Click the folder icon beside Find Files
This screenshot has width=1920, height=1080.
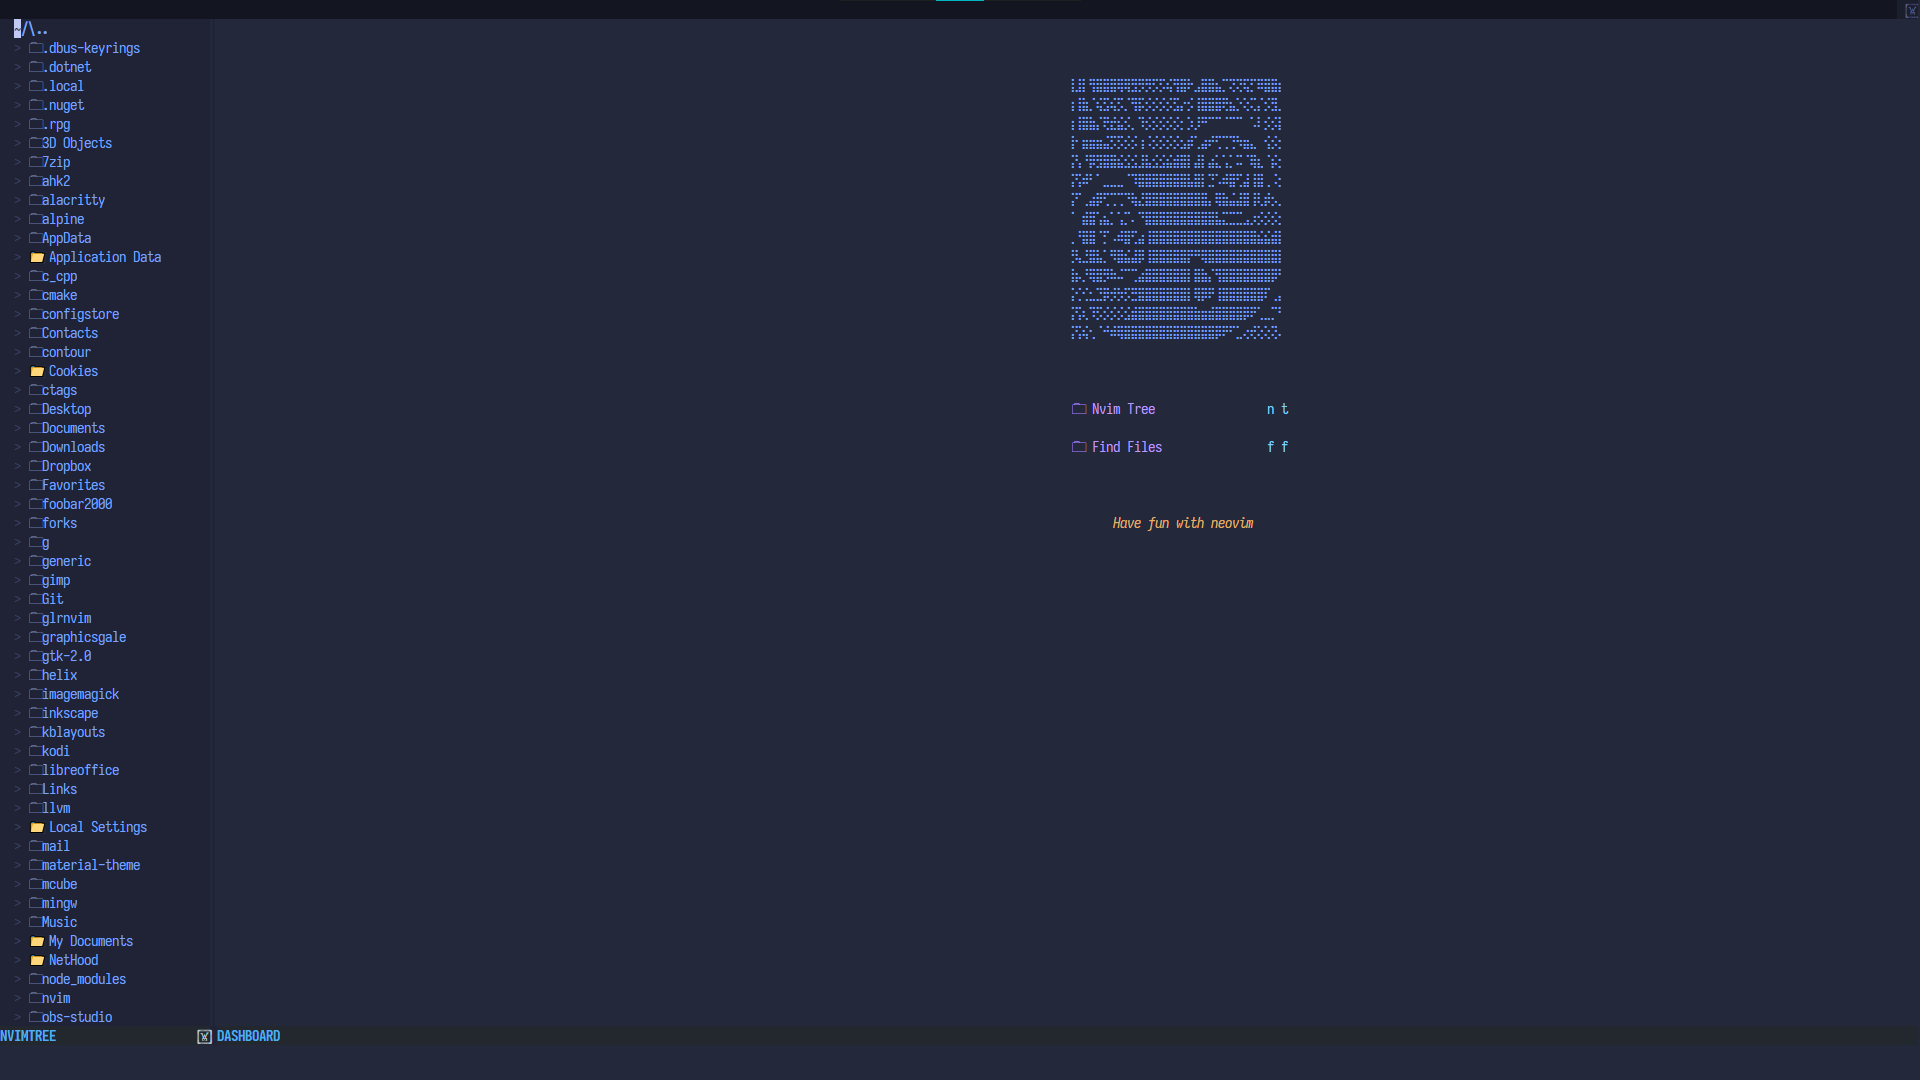[x=1079, y=447]
